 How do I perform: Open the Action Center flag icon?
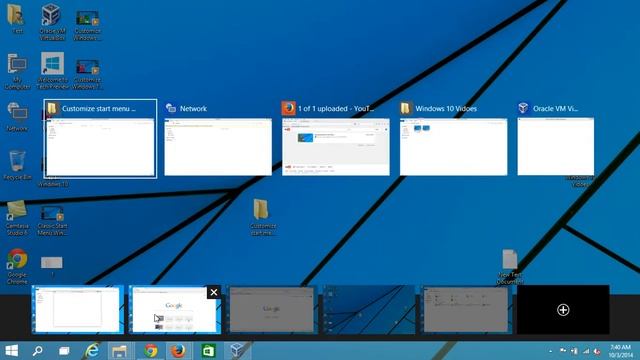click(563, 351)
